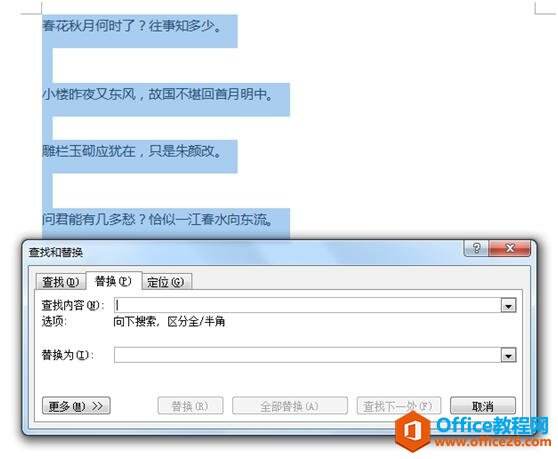Expand more options with 更多 button
The height and width of the screenshot is (459, 558).
coord(76,406)
